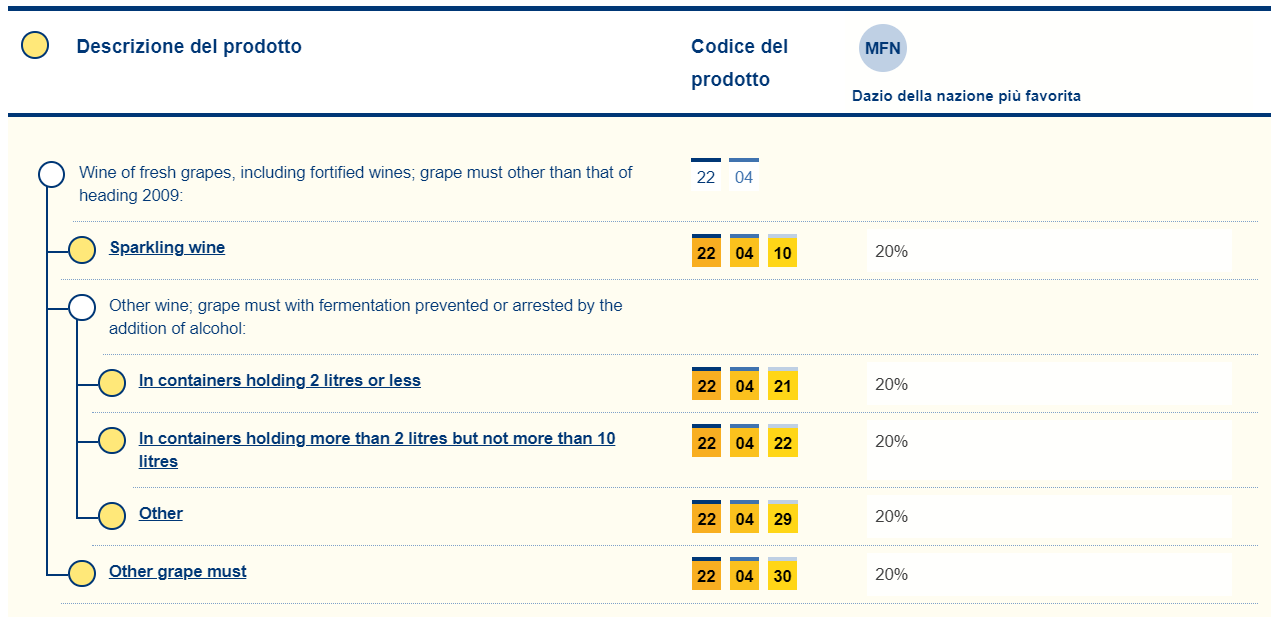Screen dimensions: 1277x617
Task: Click the yellow '29' subheading code box
Action: pyautogui.click(x=783, y=519)
